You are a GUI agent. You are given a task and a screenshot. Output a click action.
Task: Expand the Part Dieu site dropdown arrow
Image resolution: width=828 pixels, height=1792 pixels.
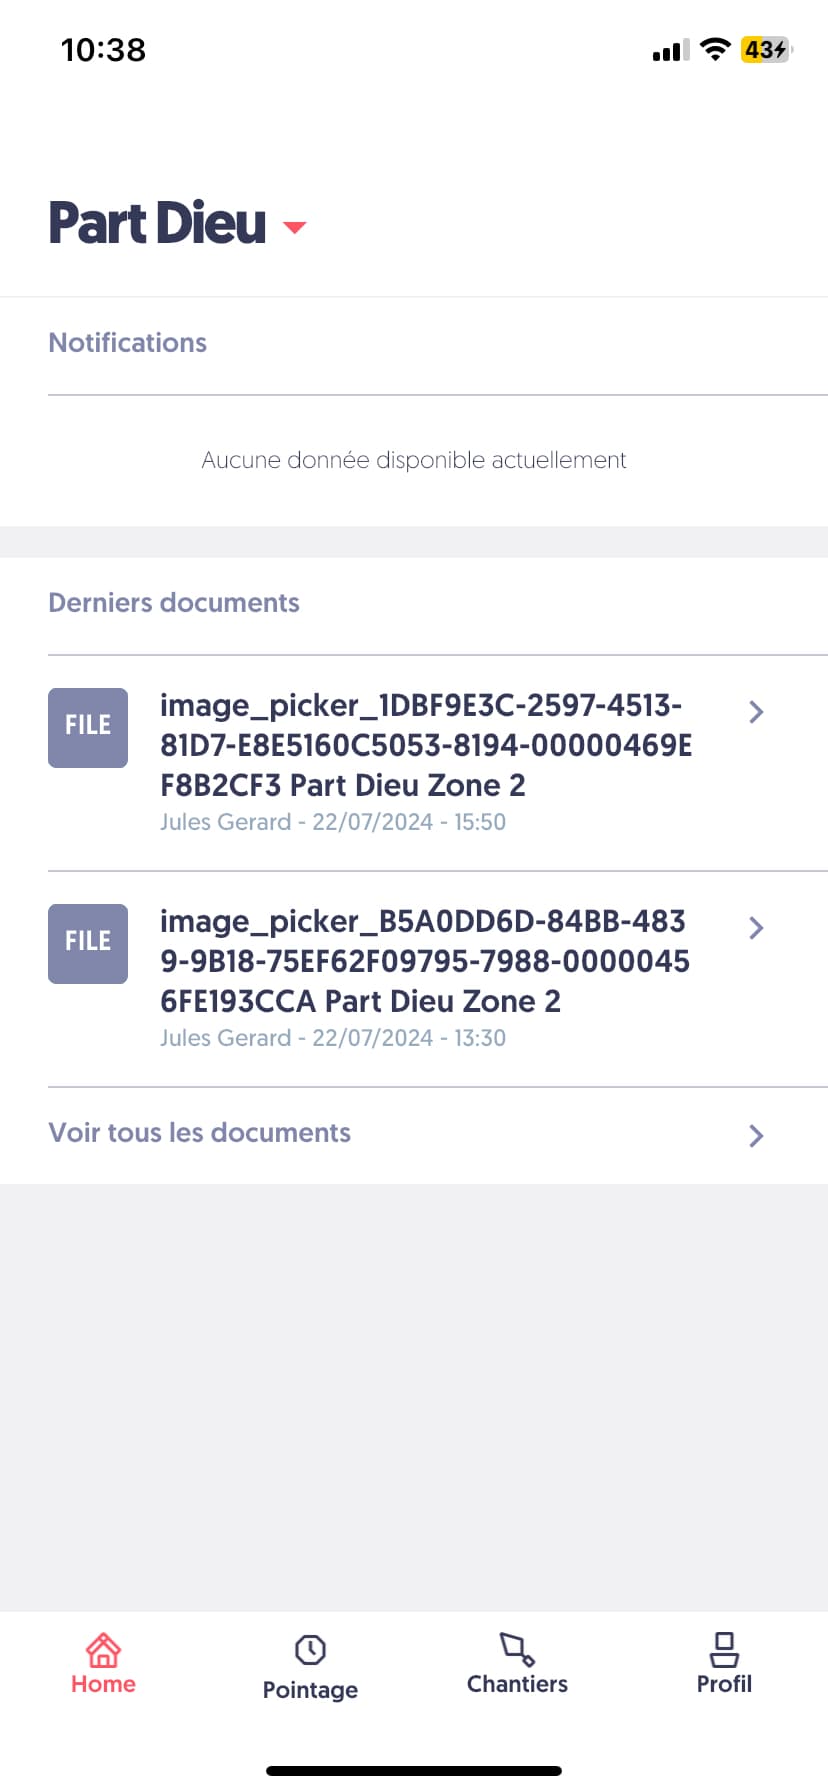(294, 227)
